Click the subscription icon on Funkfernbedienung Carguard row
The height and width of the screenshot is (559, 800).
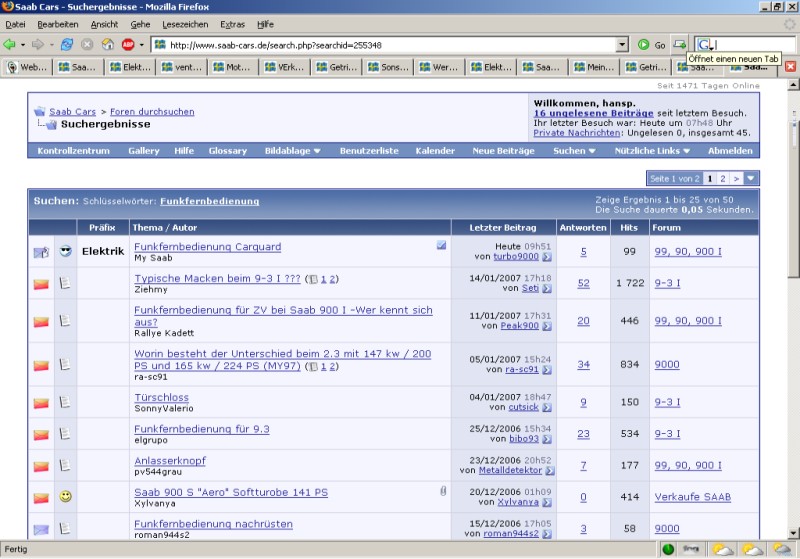coord(441,245)
